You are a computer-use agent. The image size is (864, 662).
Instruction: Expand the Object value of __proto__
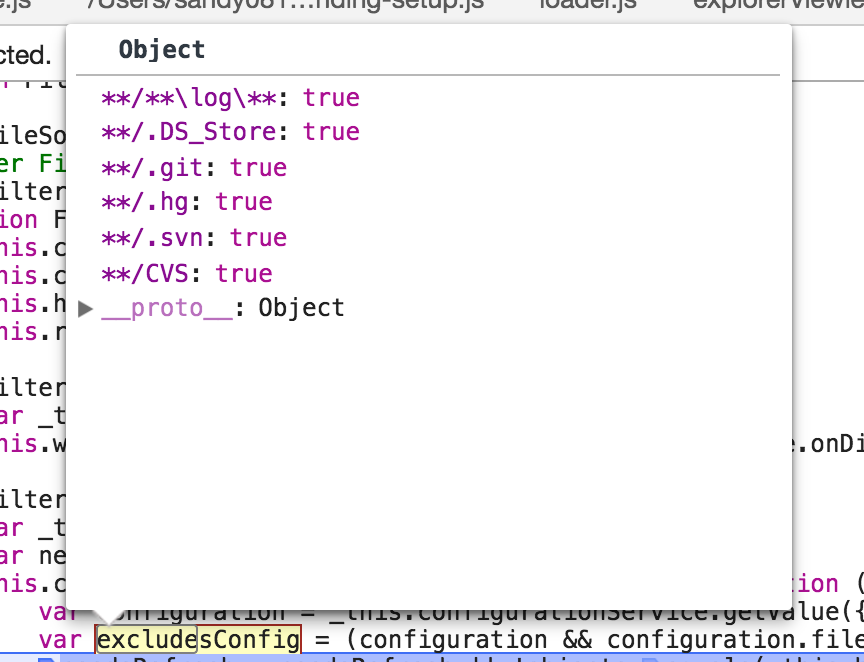pyautogui.click(x=301, y=308)
